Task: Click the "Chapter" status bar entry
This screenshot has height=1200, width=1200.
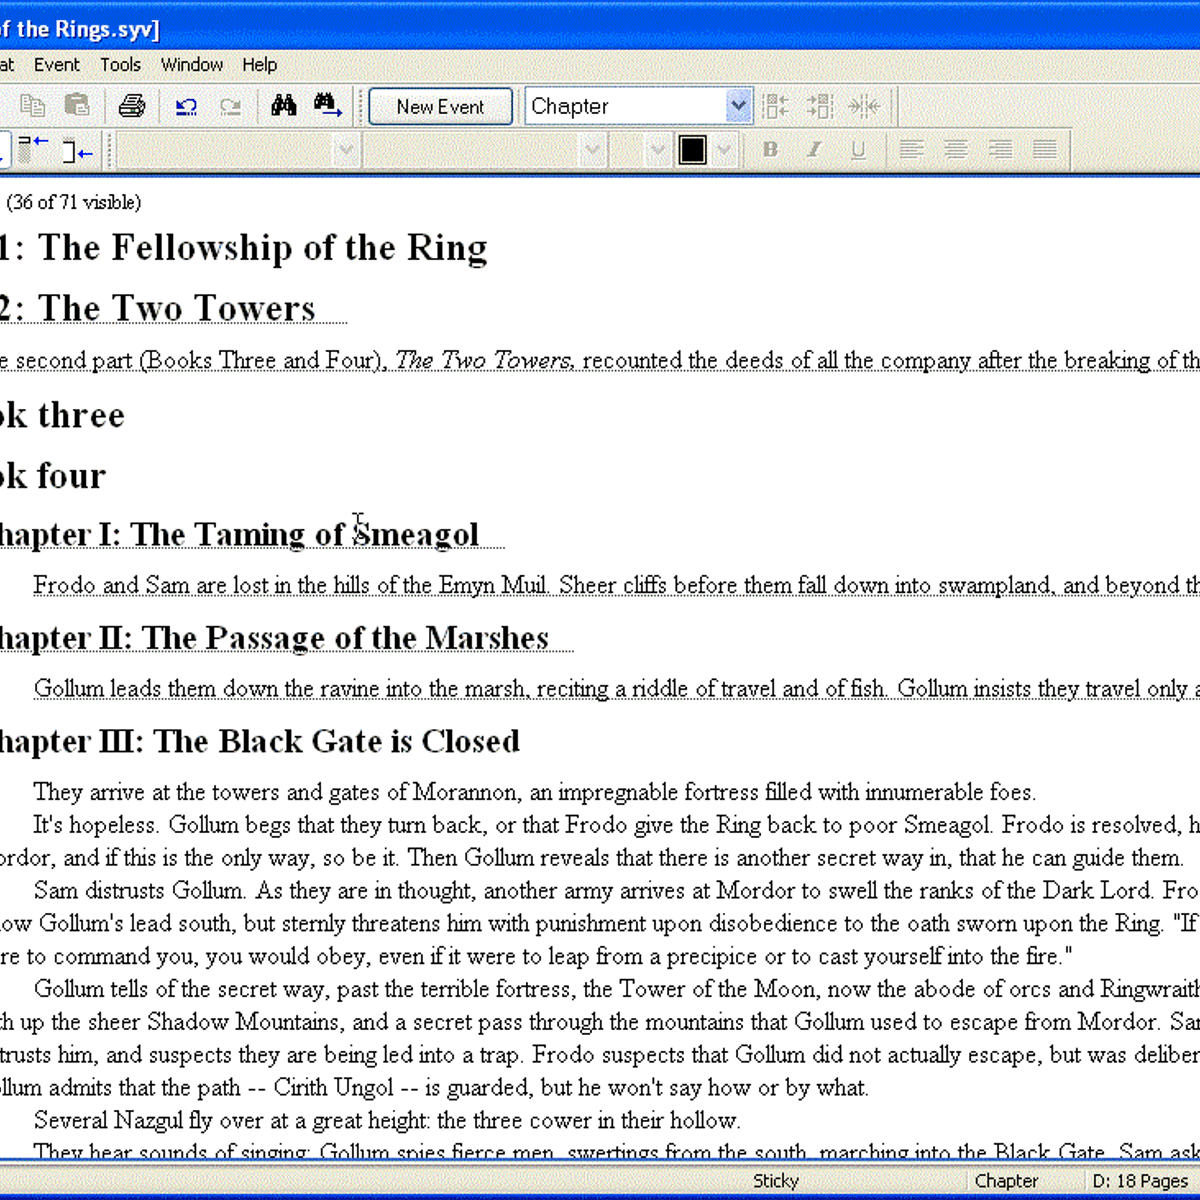Action: tap(1006, 1181)
